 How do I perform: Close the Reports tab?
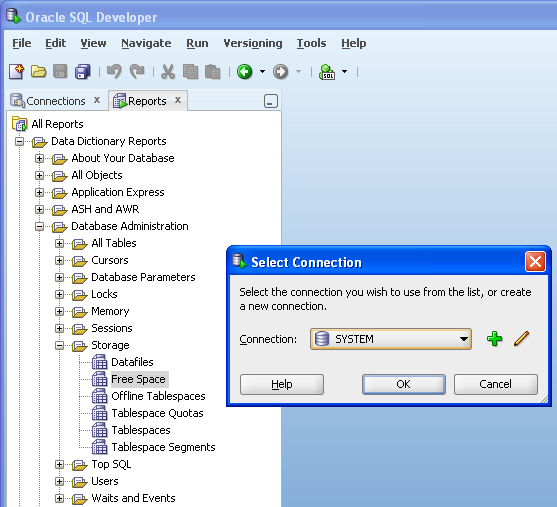(178, 100)
